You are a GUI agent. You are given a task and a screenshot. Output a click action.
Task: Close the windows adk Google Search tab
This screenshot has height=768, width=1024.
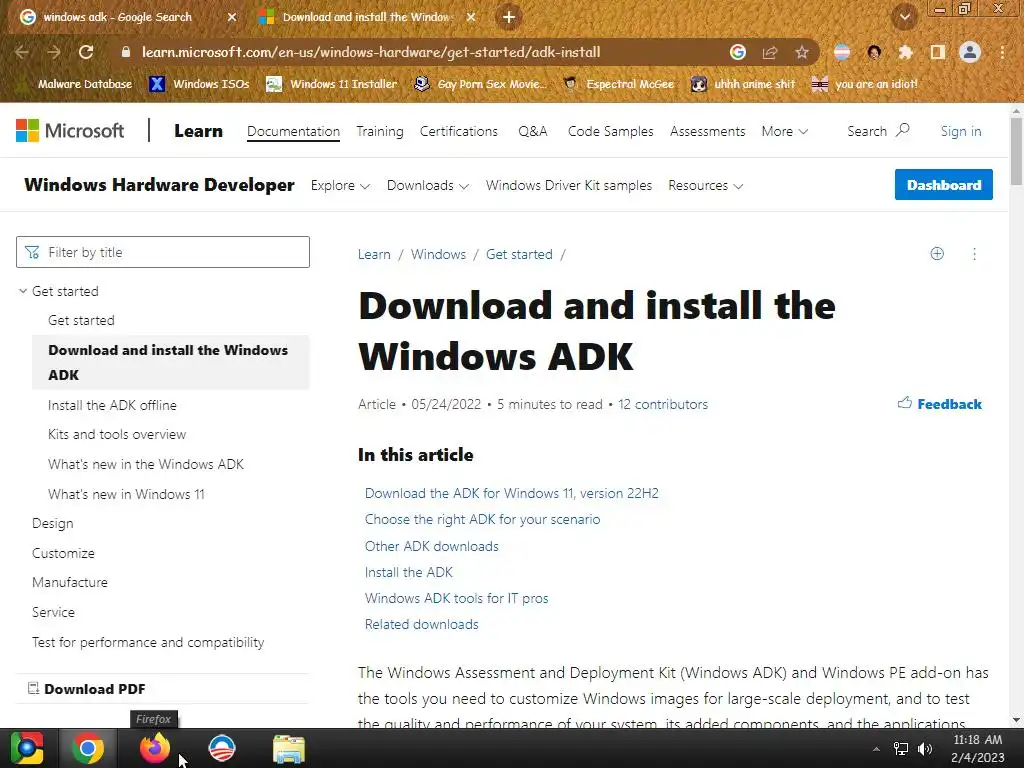tap(232, 18)
